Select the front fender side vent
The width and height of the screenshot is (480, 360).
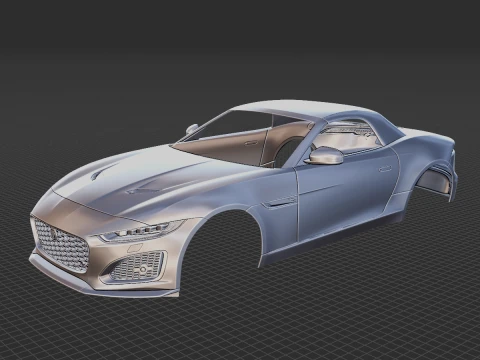click(279, 201)
